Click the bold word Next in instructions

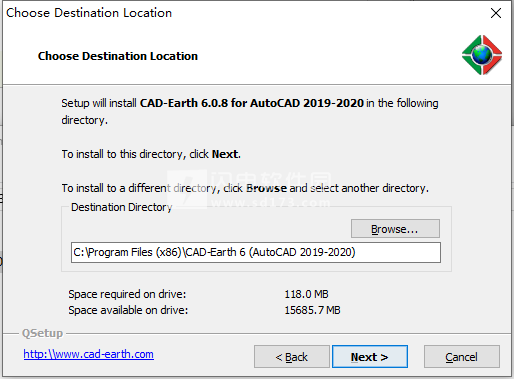pos(225,154)
